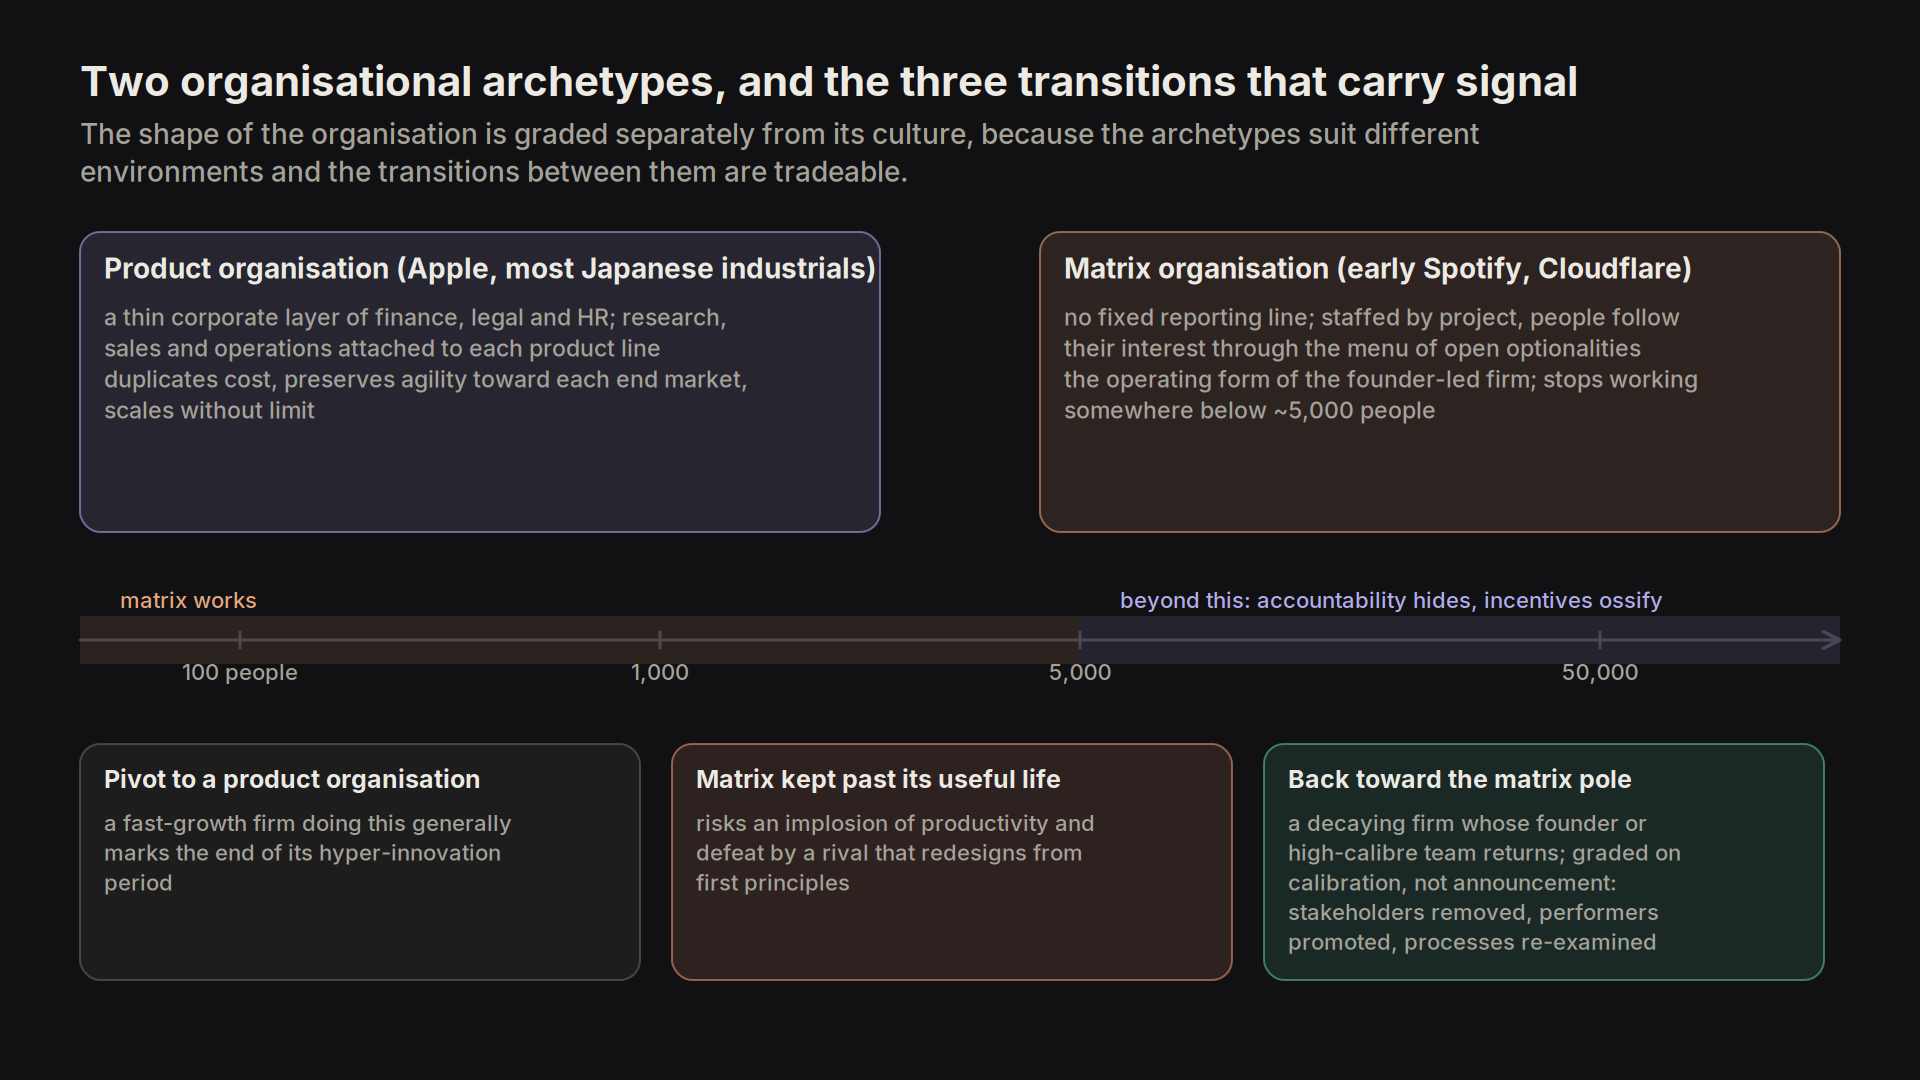Select the subtitle starting 'The shape of the organisation'
The height and width of the screenshot is (1080, 1920).
[779, 153]
